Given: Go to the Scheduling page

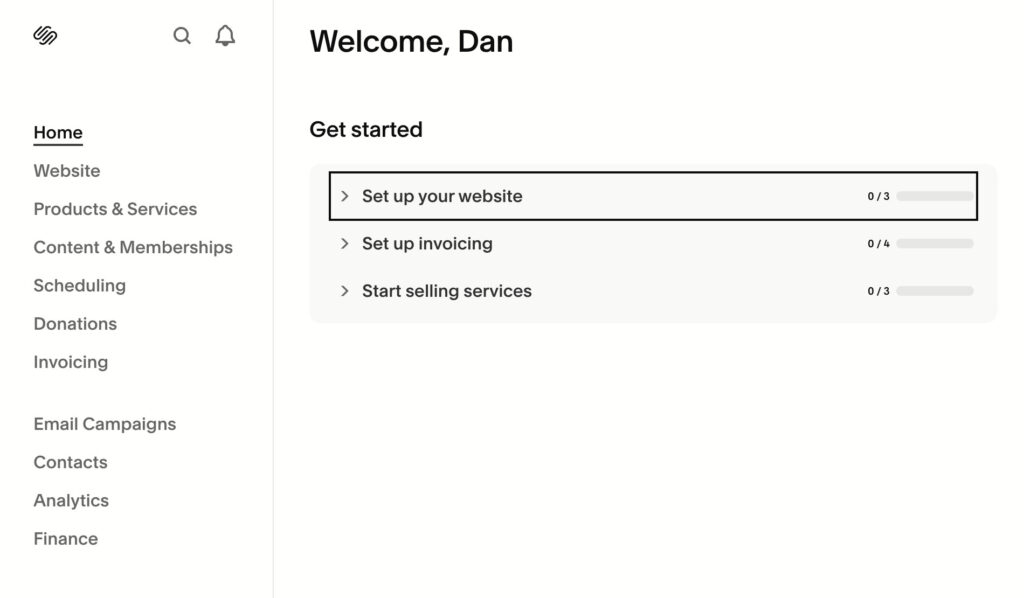Looking at the screenshot, I should tap(79, 285).
